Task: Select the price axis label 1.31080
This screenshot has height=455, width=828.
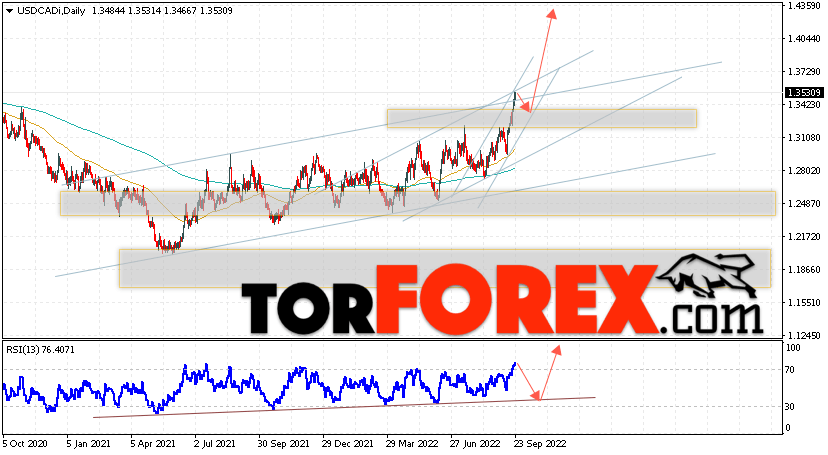Action: [804, 137]
